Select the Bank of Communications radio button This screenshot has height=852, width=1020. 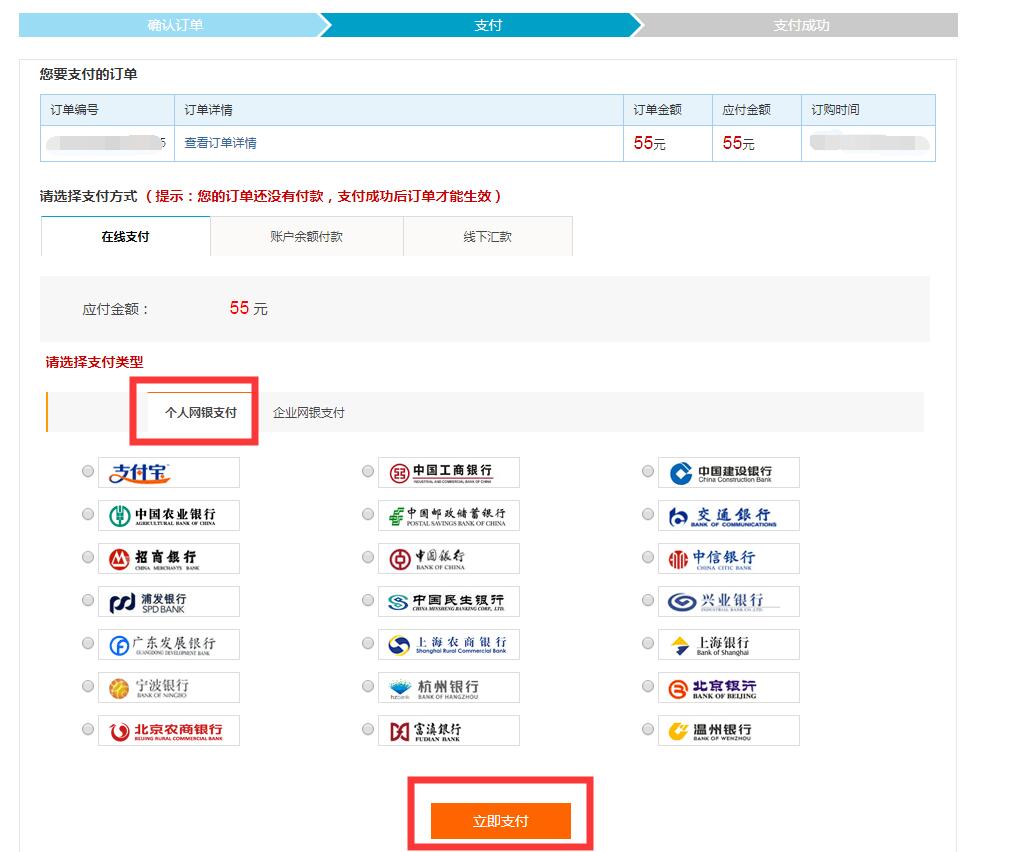click(648, 515)
